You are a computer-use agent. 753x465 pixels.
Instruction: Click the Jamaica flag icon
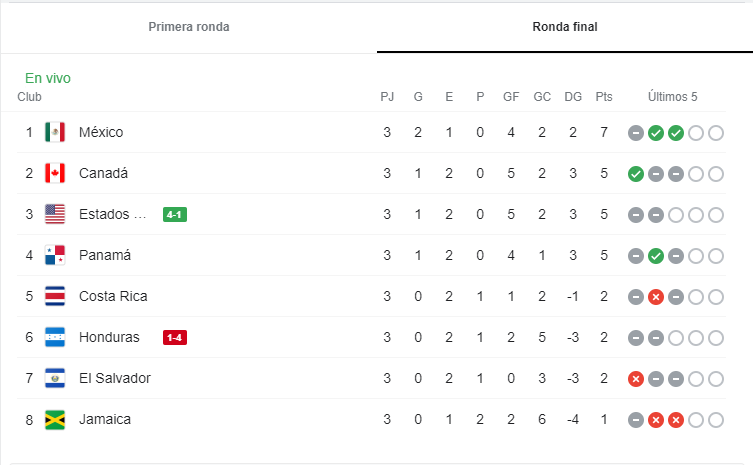(x=55, y=419)
